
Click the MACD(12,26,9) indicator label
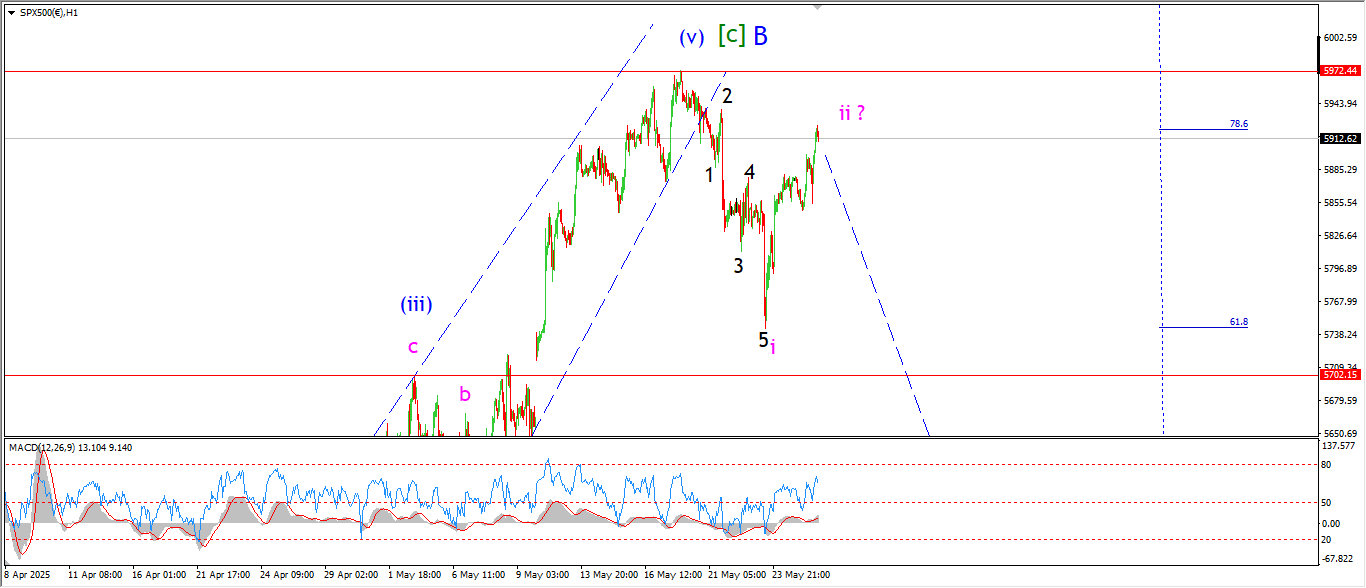[42, 447]
